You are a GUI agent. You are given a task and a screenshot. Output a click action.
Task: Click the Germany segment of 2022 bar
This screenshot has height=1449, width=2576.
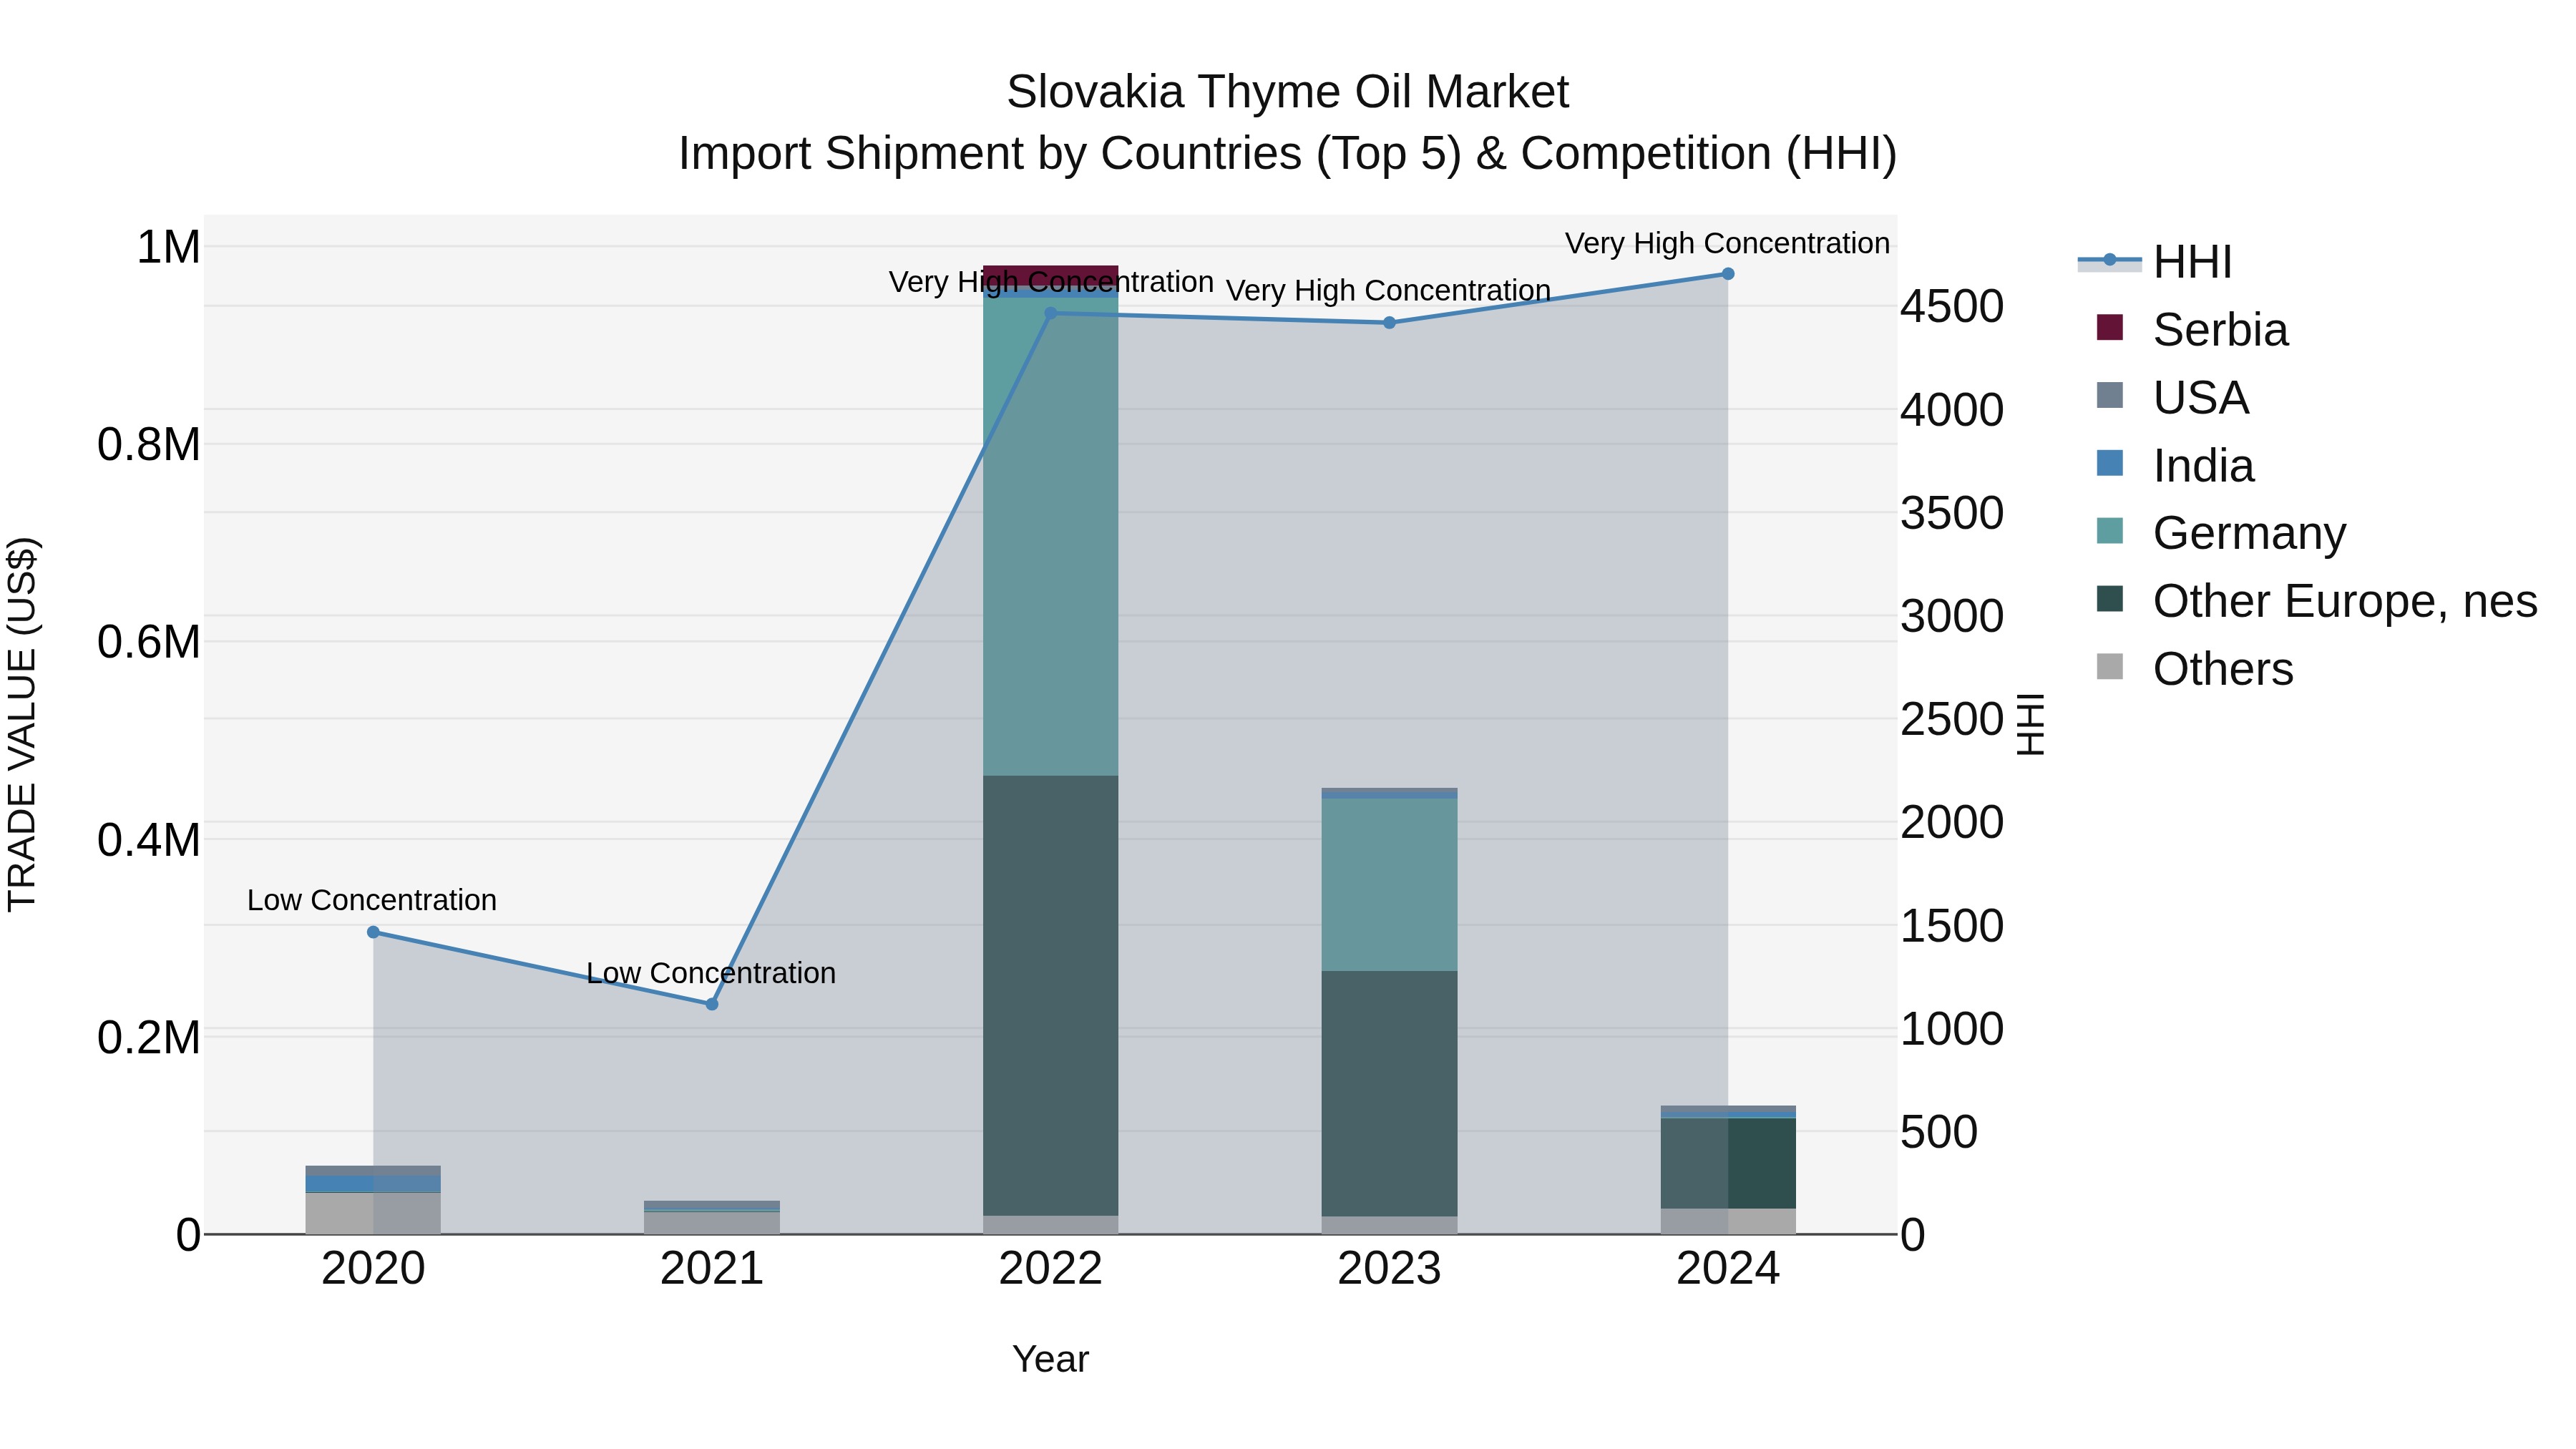pos(1050,536)
